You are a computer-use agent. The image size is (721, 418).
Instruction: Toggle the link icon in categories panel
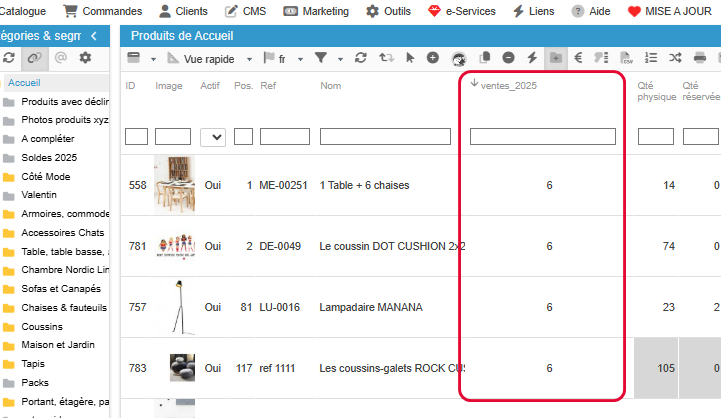coord(35,58)
